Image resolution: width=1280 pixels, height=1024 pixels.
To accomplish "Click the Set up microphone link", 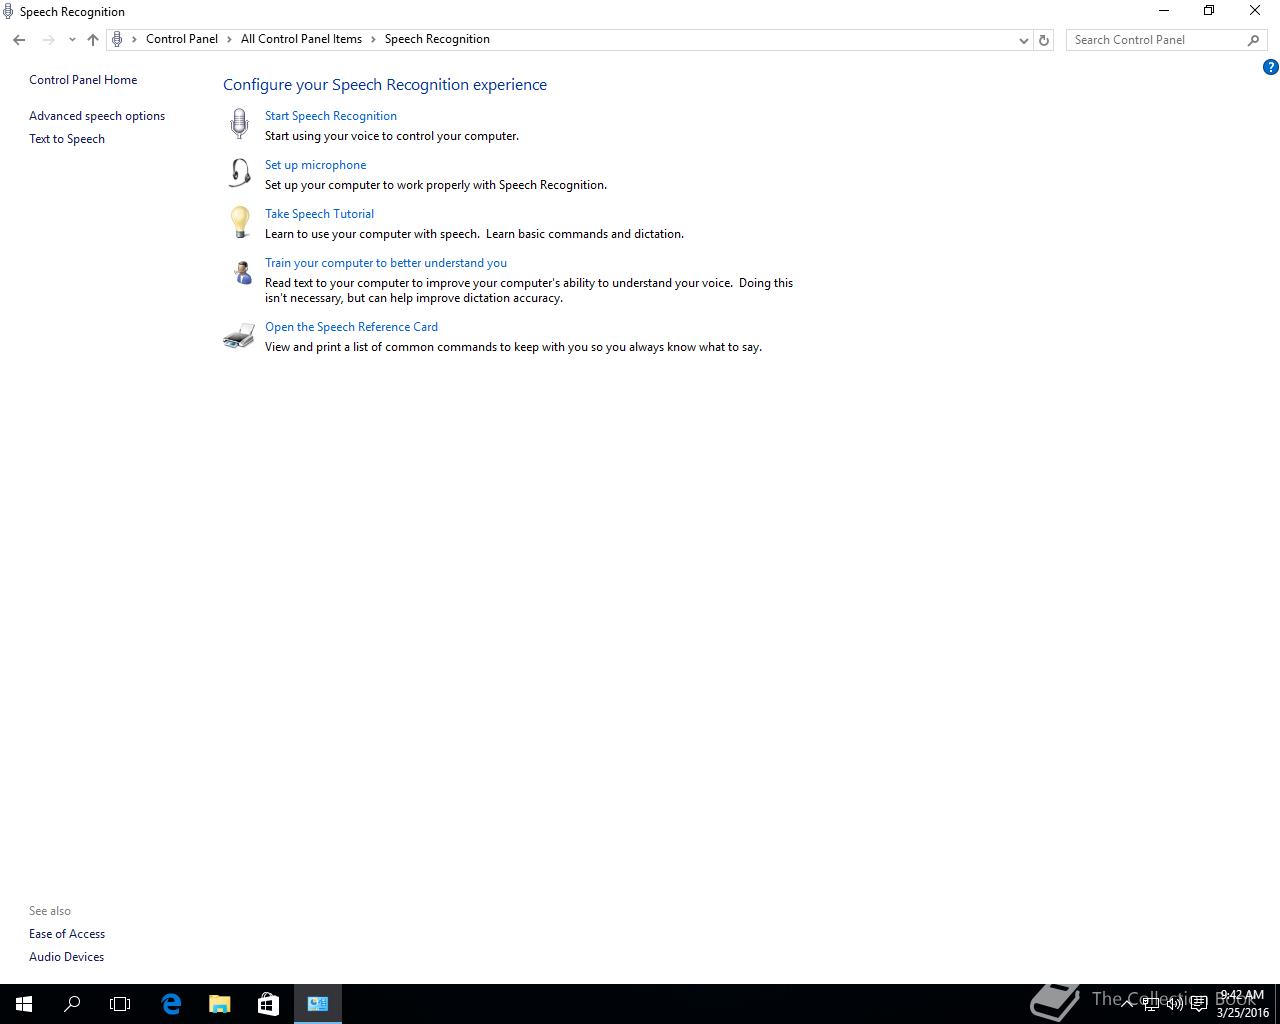I will [316, 165].
